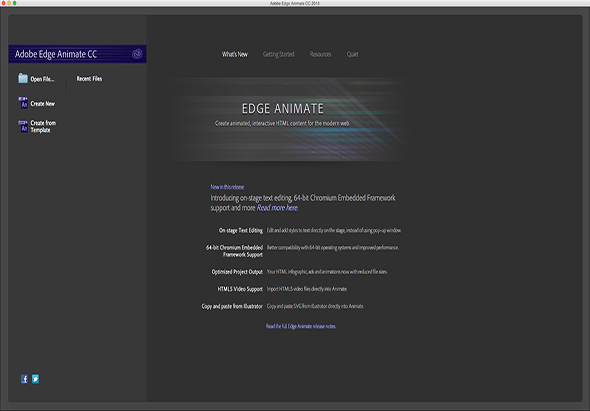Open the Resources tab
The image size is (590, 411).
(321, 54)
